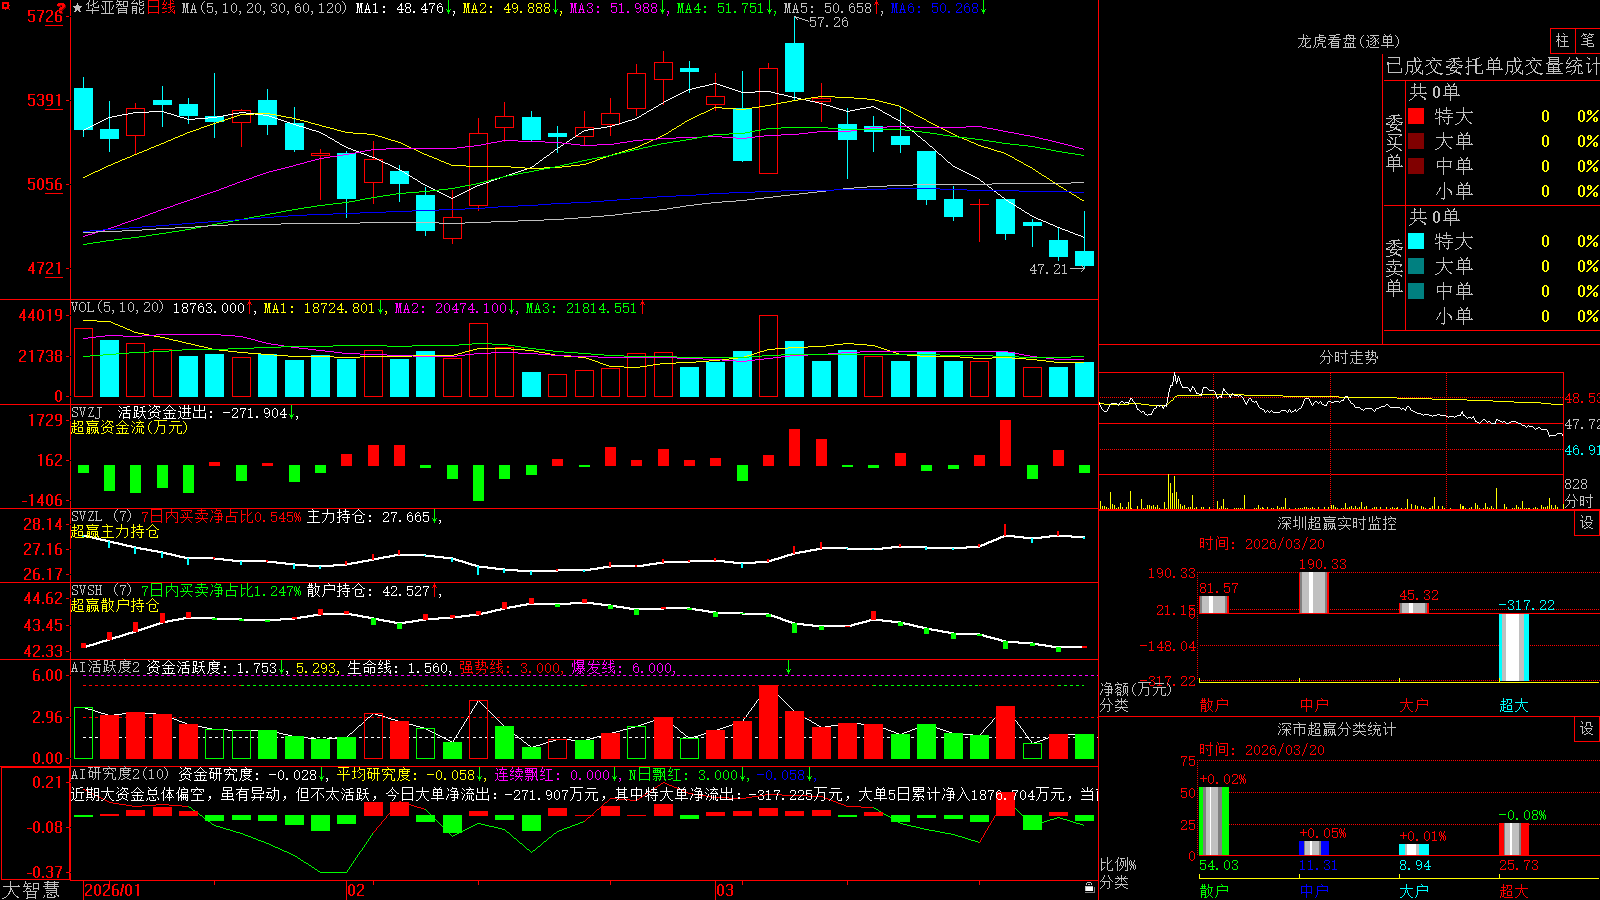Click the red 超大 bar labeled -0.08%
The height and width of the screenshot is (900, 1600).
(x=1514, y=839)
